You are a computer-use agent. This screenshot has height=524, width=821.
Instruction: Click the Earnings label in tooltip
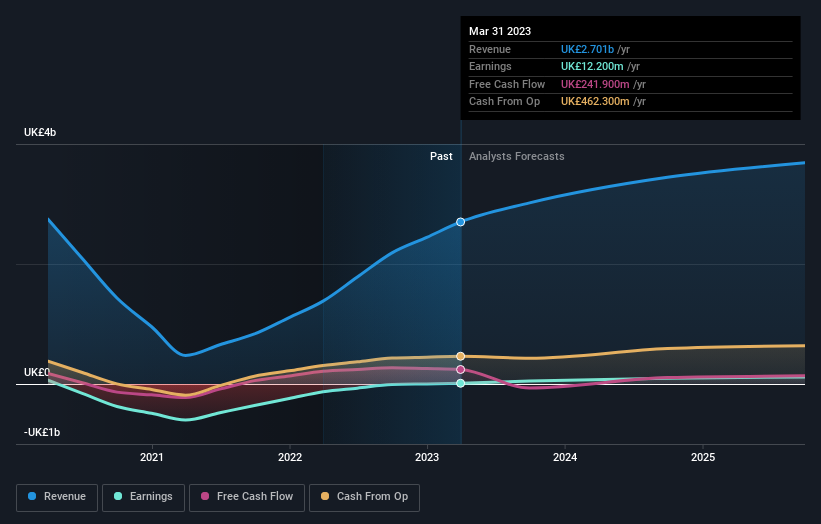coord(490,66)
